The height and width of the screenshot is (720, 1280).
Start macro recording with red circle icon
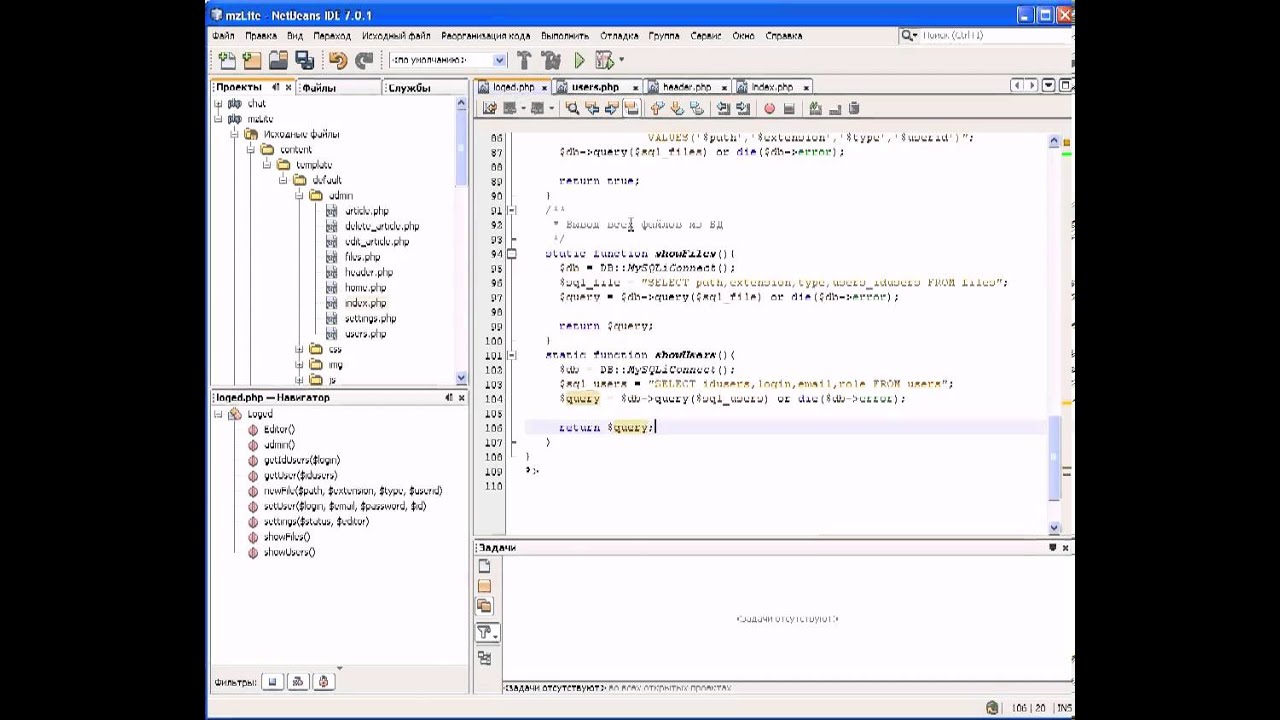[x=769, y=109]
